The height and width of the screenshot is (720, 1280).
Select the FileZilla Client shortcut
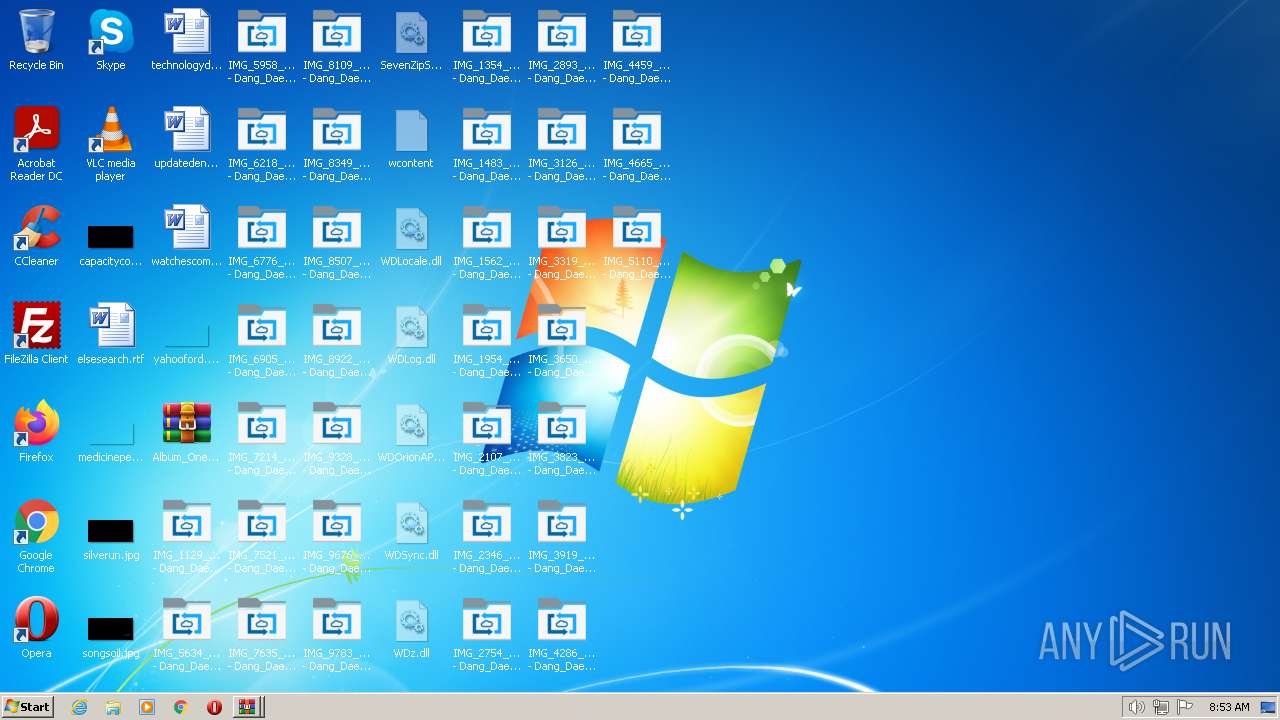pyautogui.click(x=36, y=334)
